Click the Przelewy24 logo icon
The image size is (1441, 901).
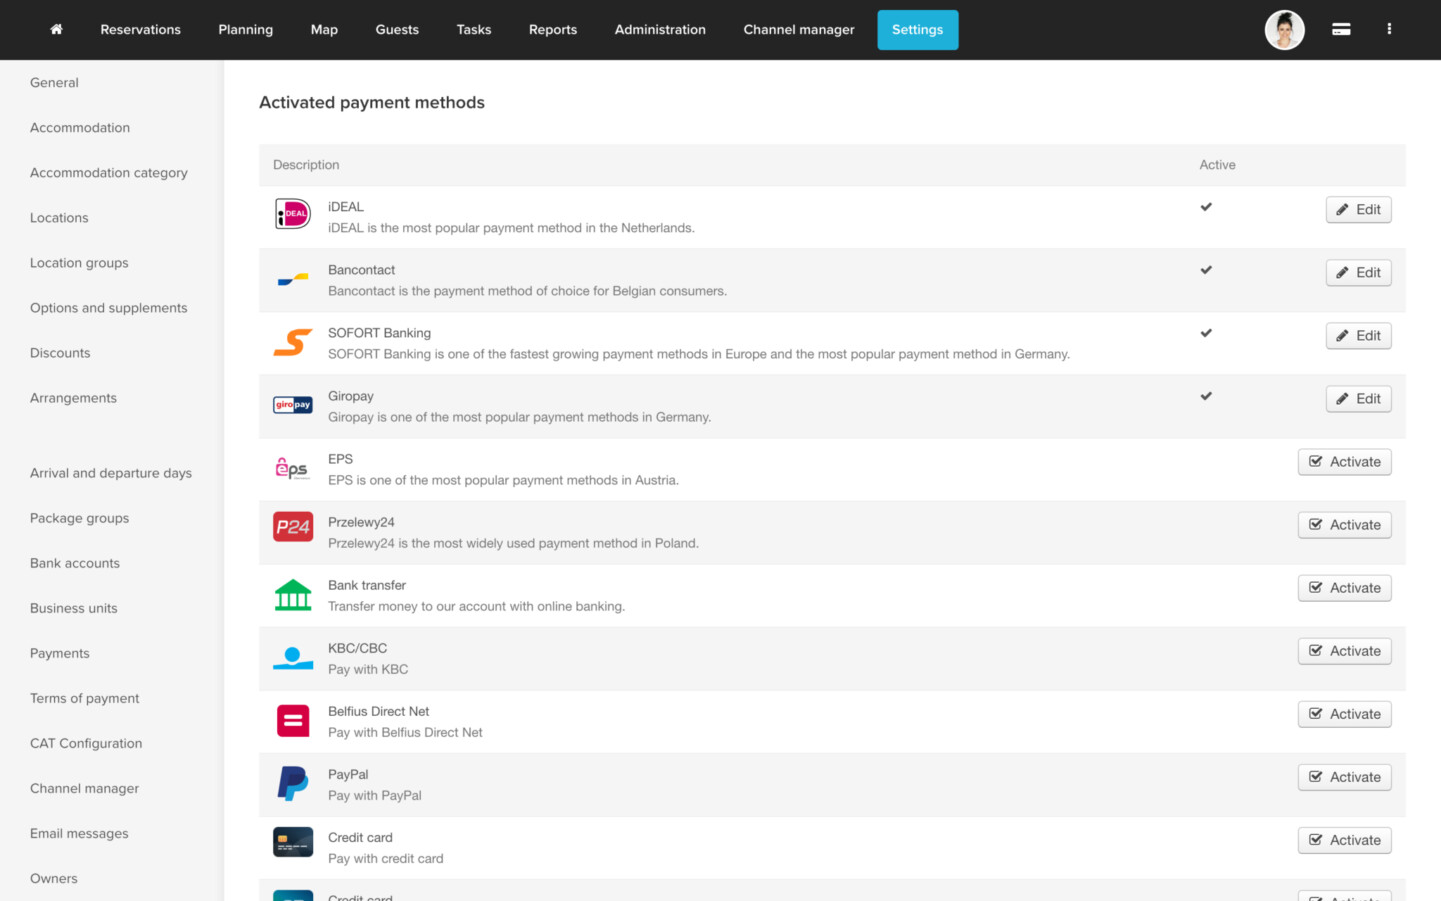point(293,527)
